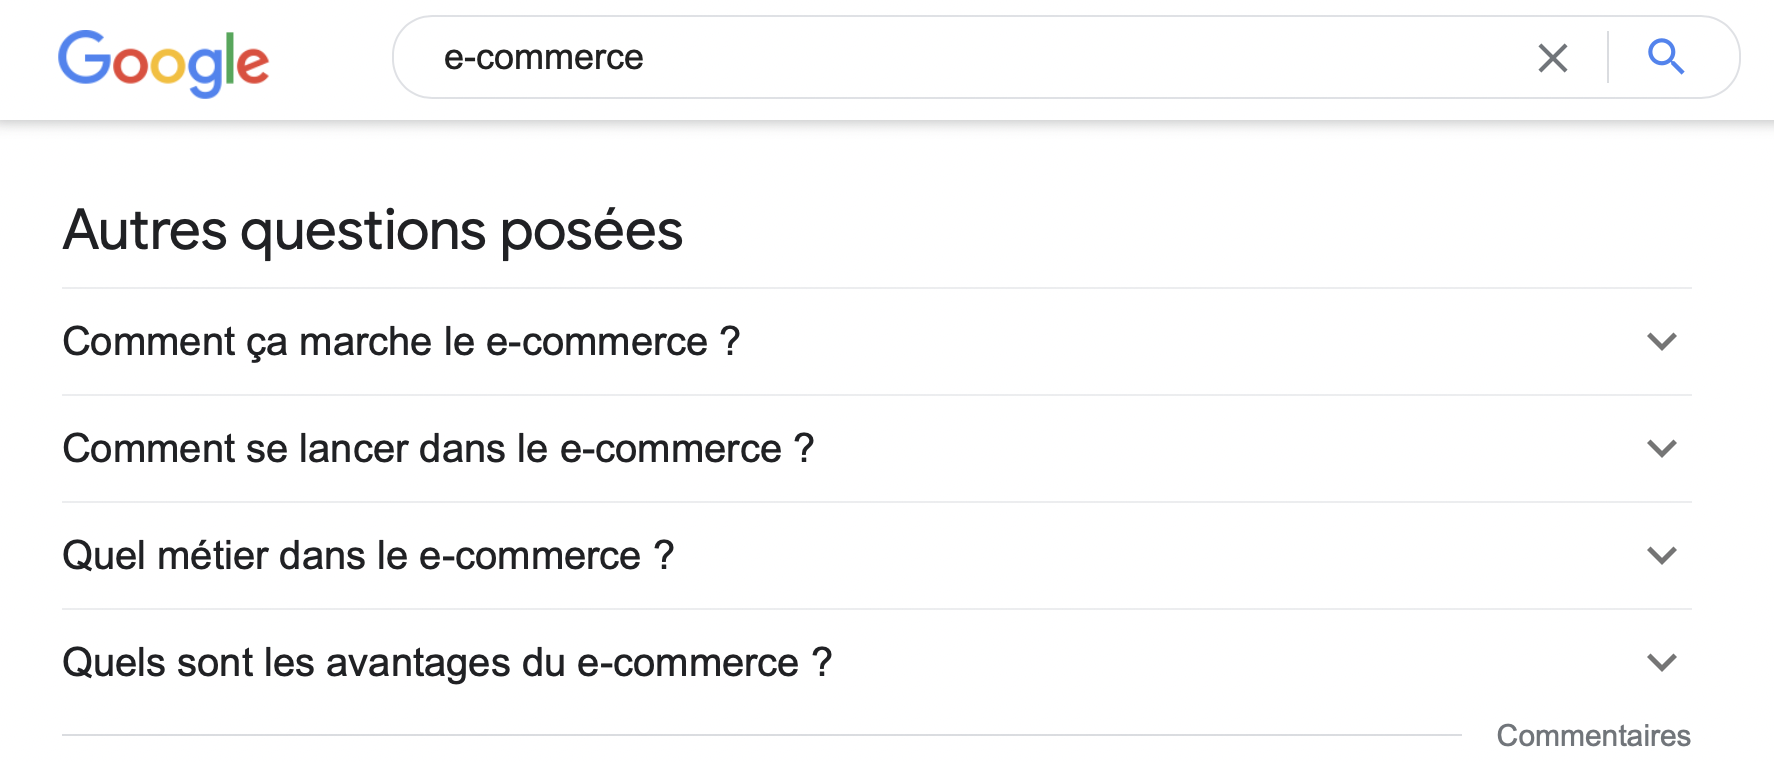Clear the search query with the X icon
1774x762 pixels.
(1552, 58)
